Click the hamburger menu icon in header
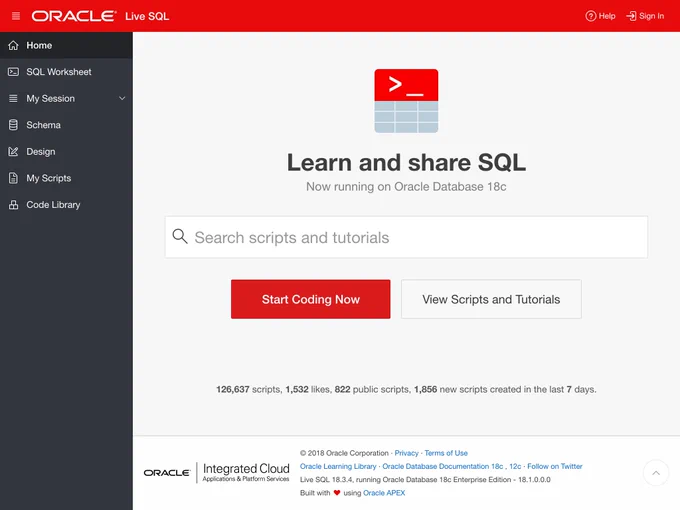This screenshot has height=510, width=680. pyautogui.click(x=16, y=16)
